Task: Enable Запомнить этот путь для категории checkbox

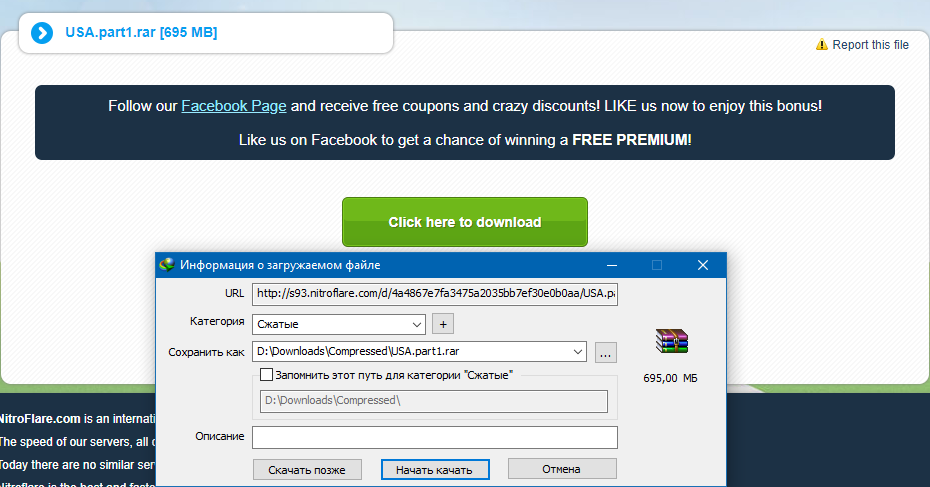Action: click(x=267, y=375)
